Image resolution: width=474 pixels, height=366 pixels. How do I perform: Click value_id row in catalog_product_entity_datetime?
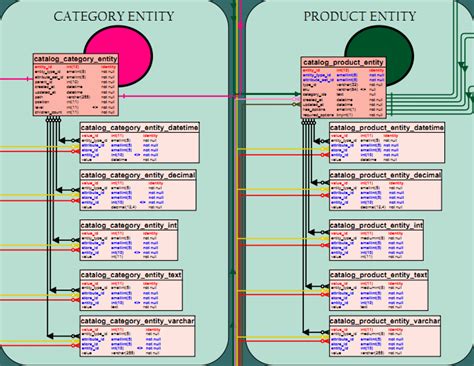pos(387,136)
